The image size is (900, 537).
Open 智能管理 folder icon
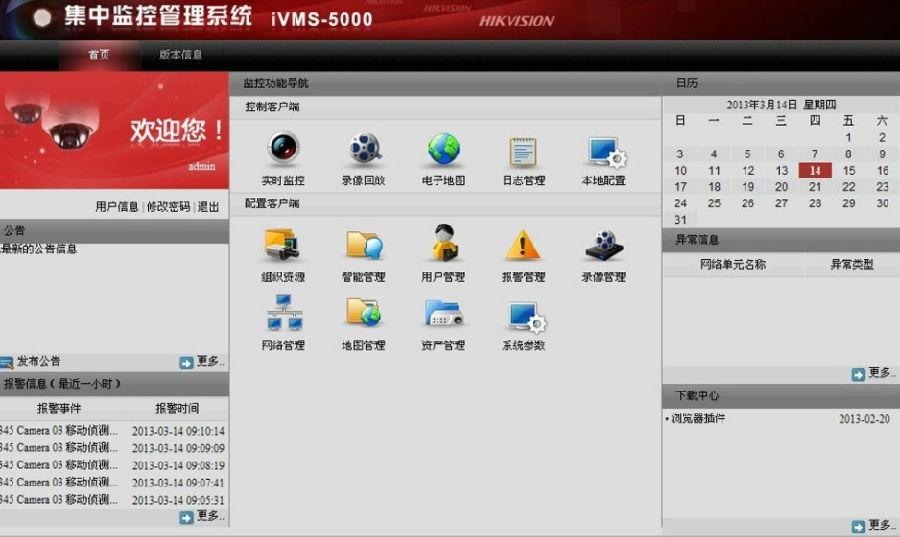click(364, 245)
